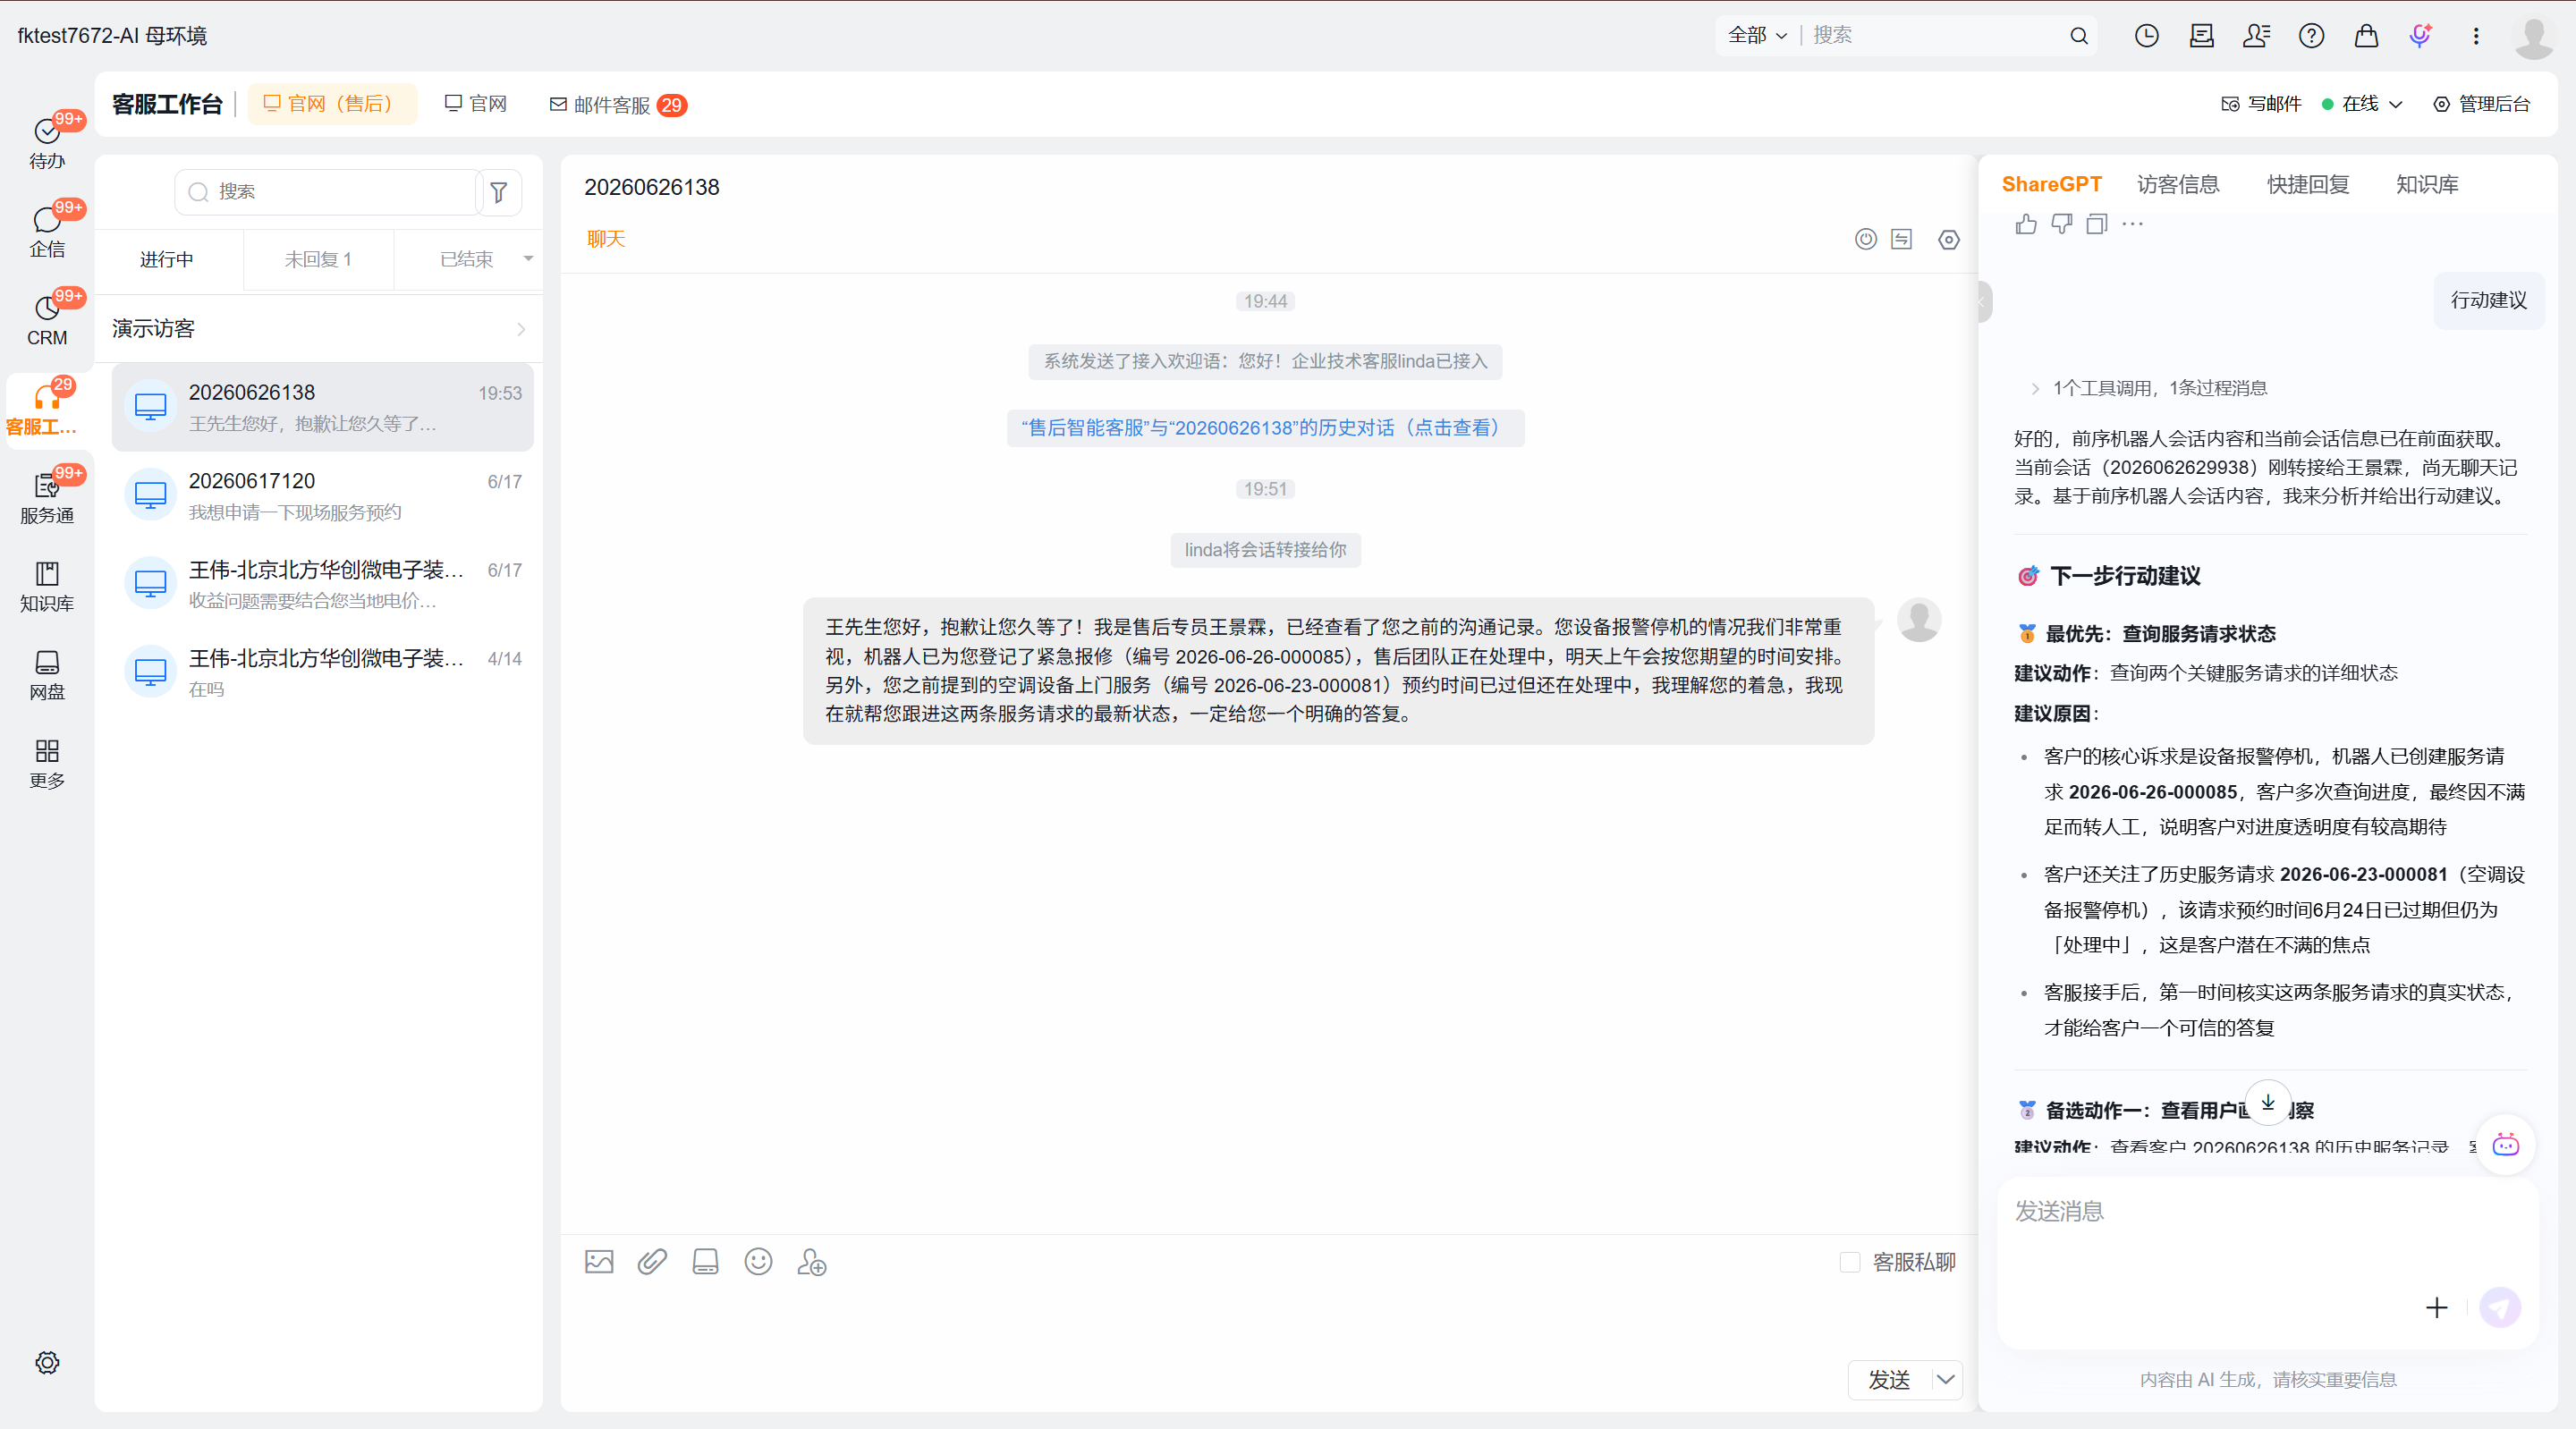
Task: Open the emoji picker in chat toolbar
Action: (x=758, y=1262)
